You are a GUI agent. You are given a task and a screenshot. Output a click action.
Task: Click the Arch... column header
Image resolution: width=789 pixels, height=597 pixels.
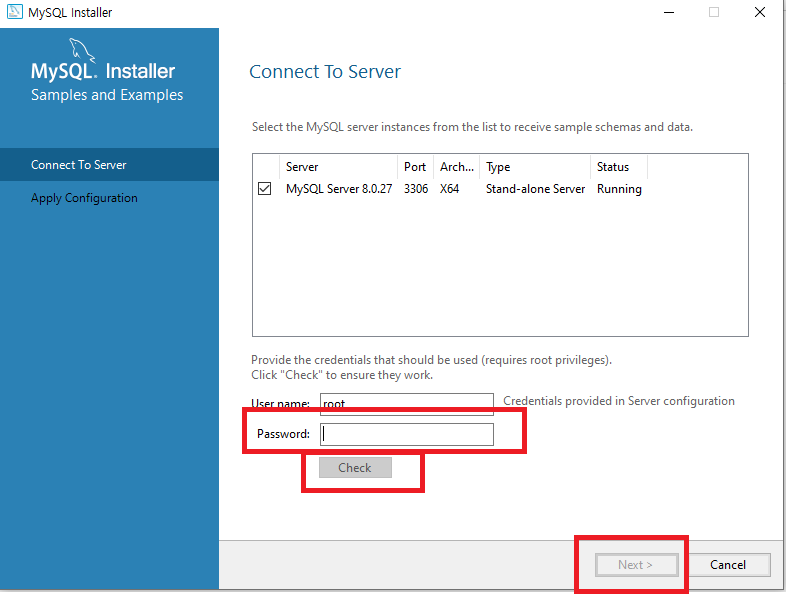point(457,167)
